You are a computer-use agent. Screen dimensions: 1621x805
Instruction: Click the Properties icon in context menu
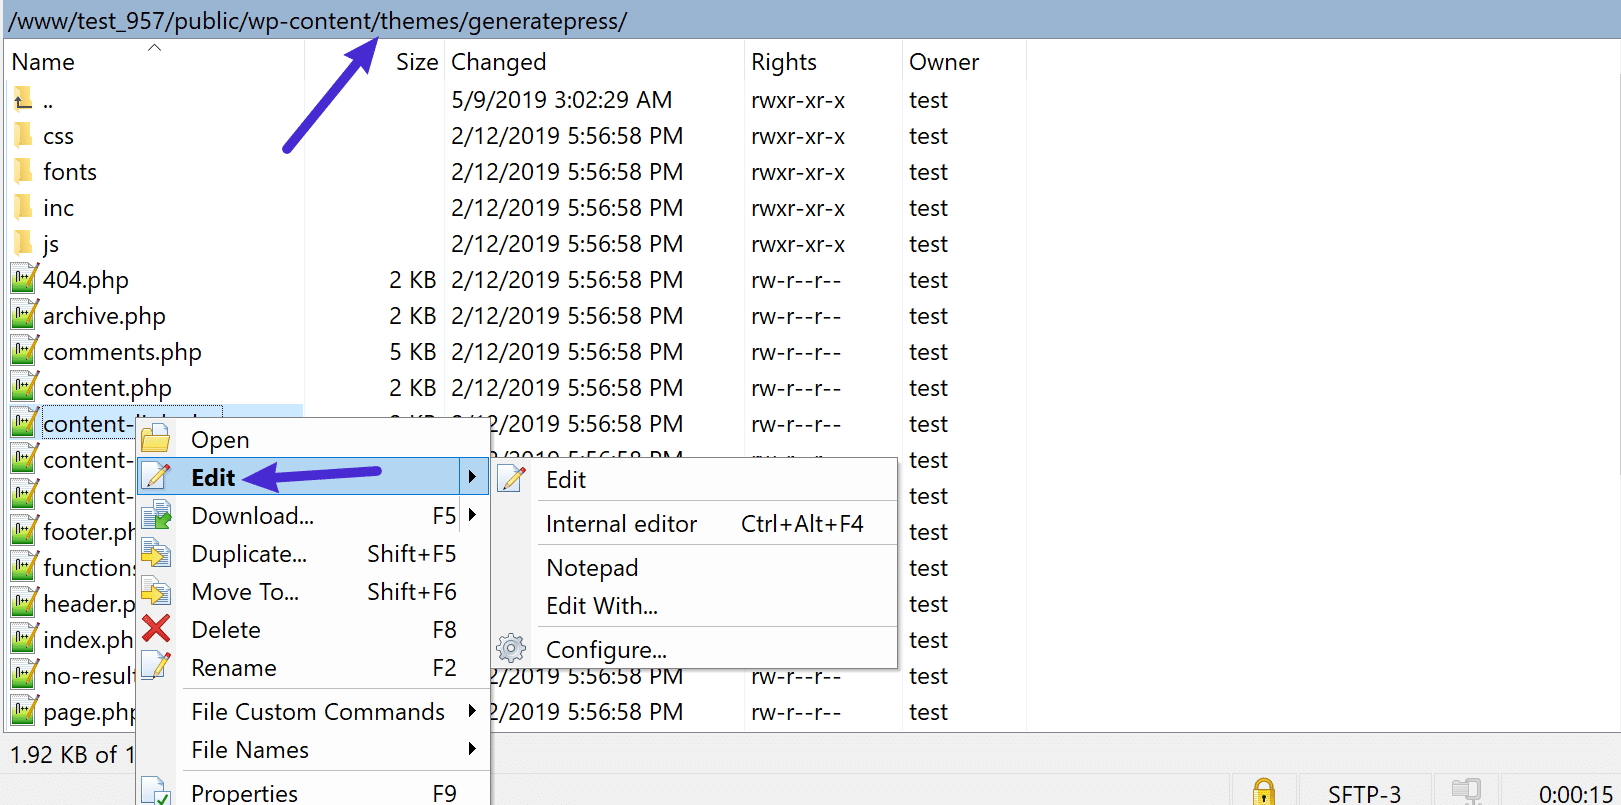point(156,792)
